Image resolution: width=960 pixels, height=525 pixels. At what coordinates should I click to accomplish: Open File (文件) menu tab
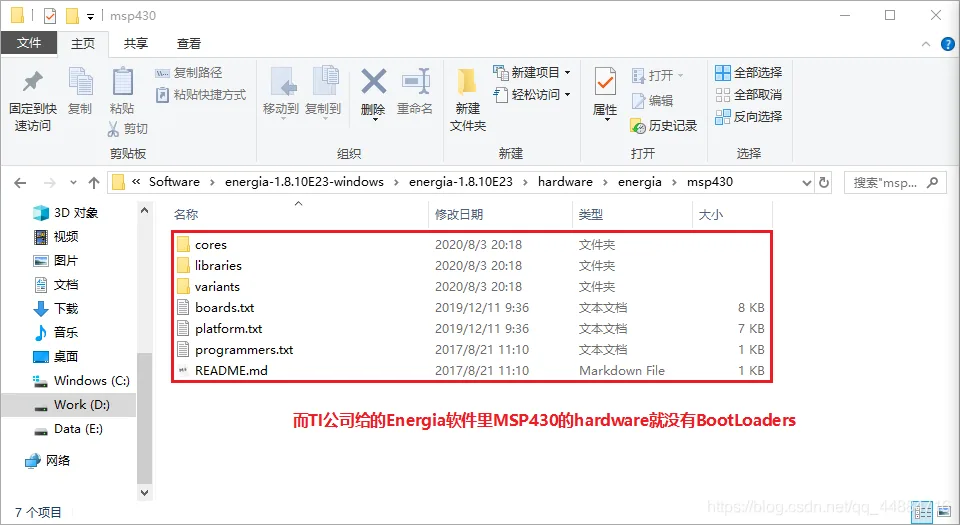click(29, 43)
